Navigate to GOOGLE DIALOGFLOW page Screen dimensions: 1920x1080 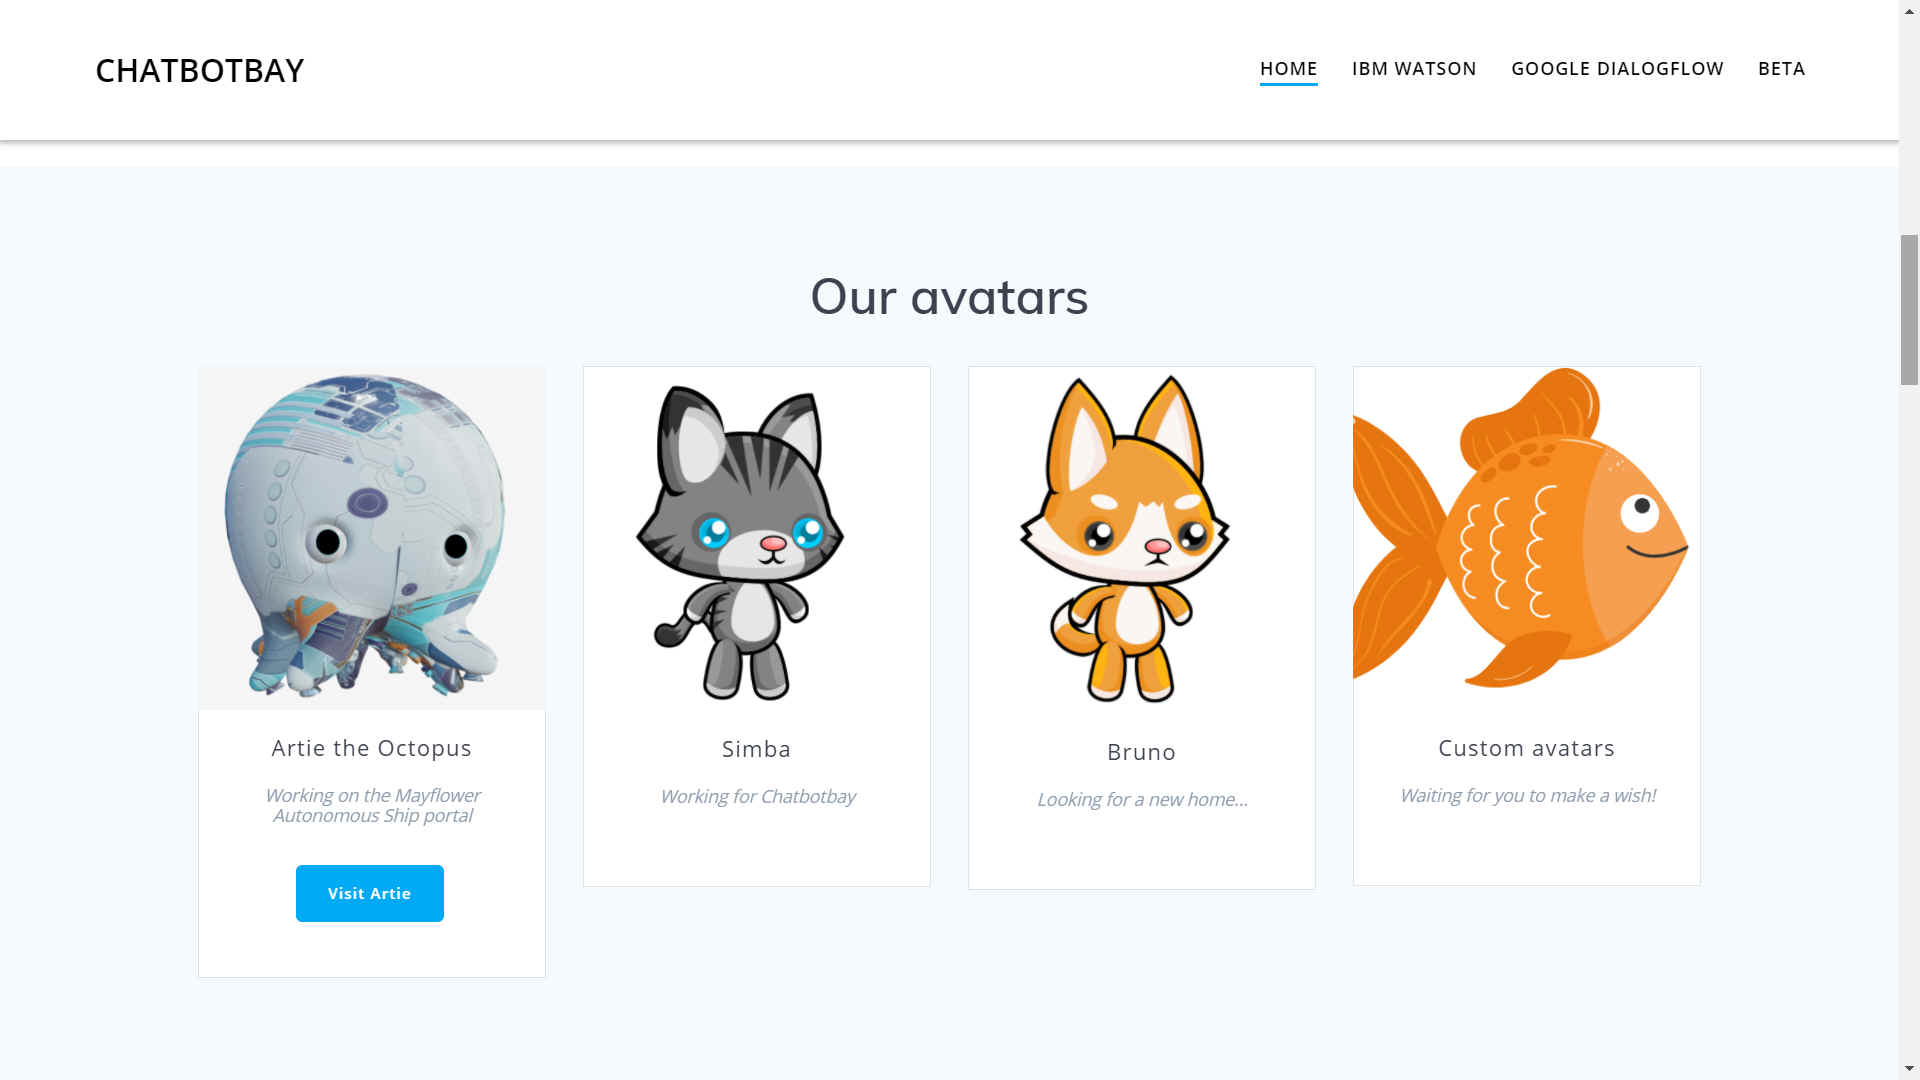pos(1617,69)
